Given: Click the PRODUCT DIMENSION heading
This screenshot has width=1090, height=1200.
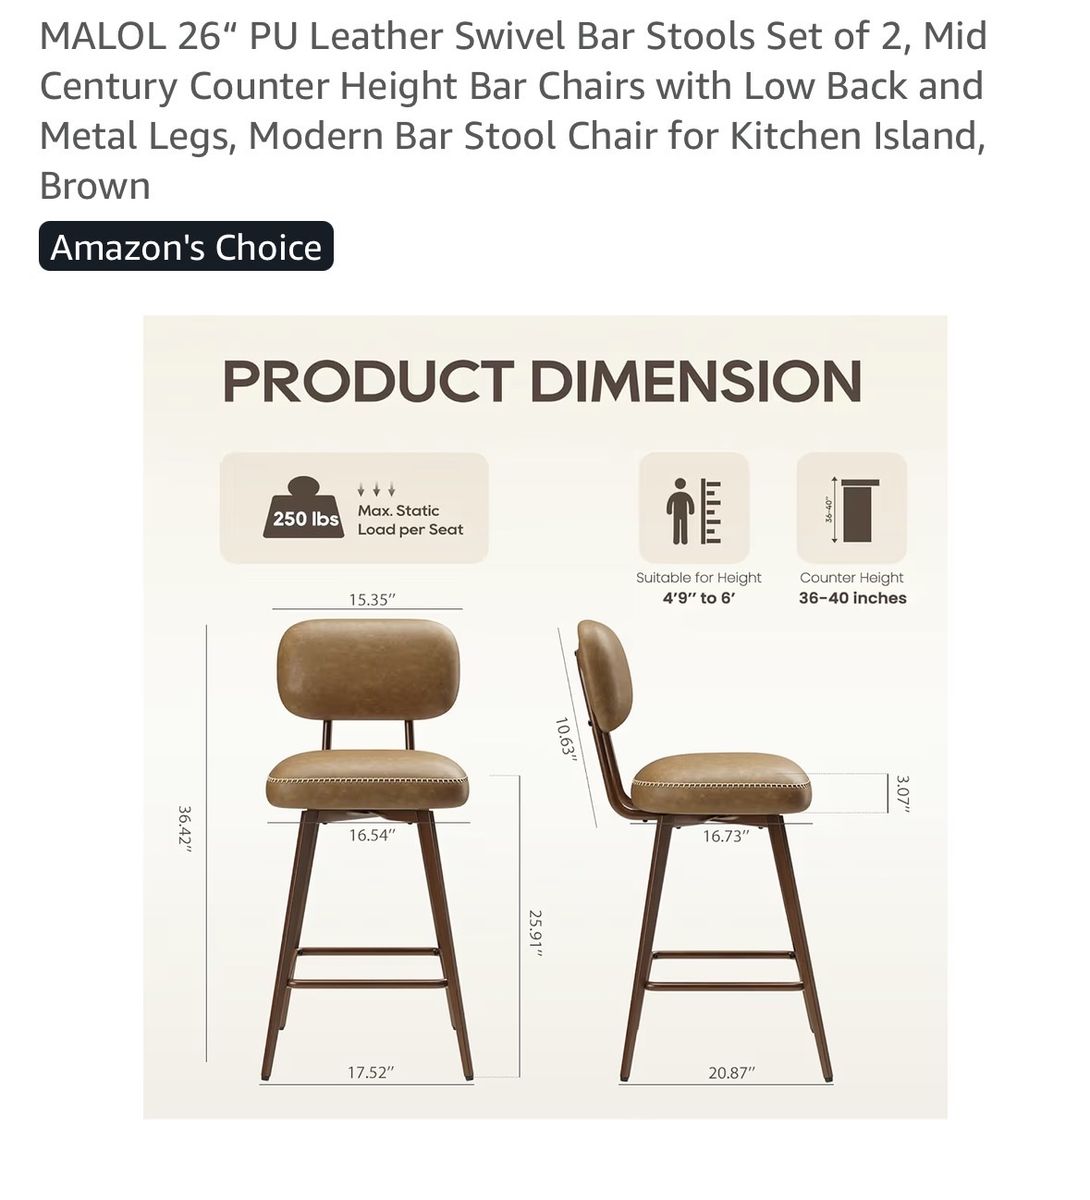Looking at the screenshot, I should tap(542, 382).
